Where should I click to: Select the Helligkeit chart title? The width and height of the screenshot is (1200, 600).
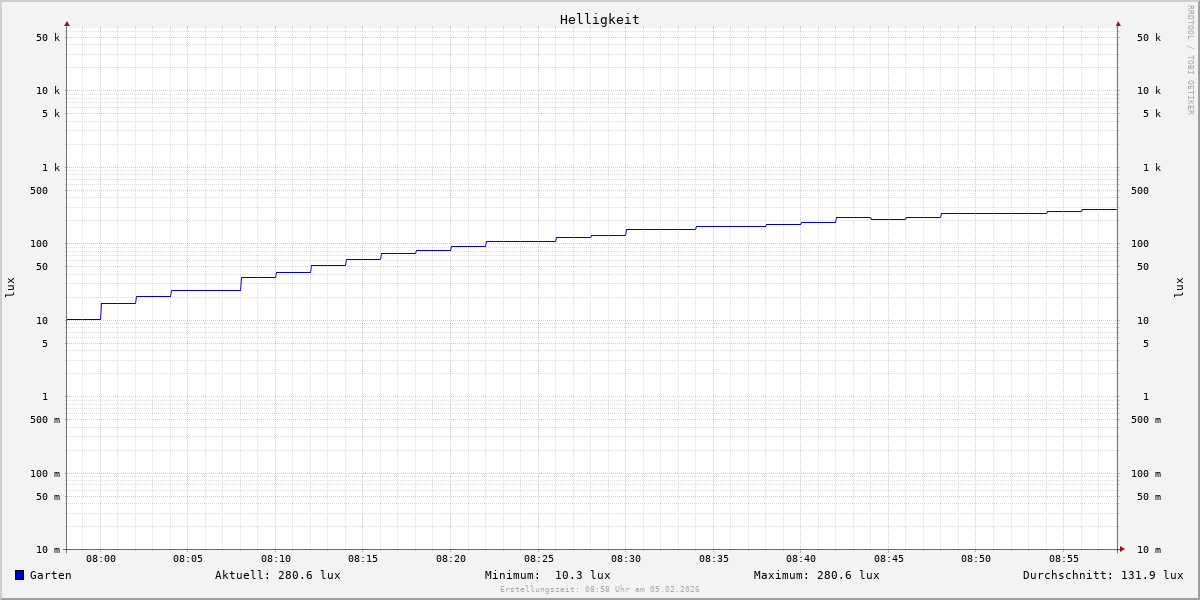click(599, 19)
